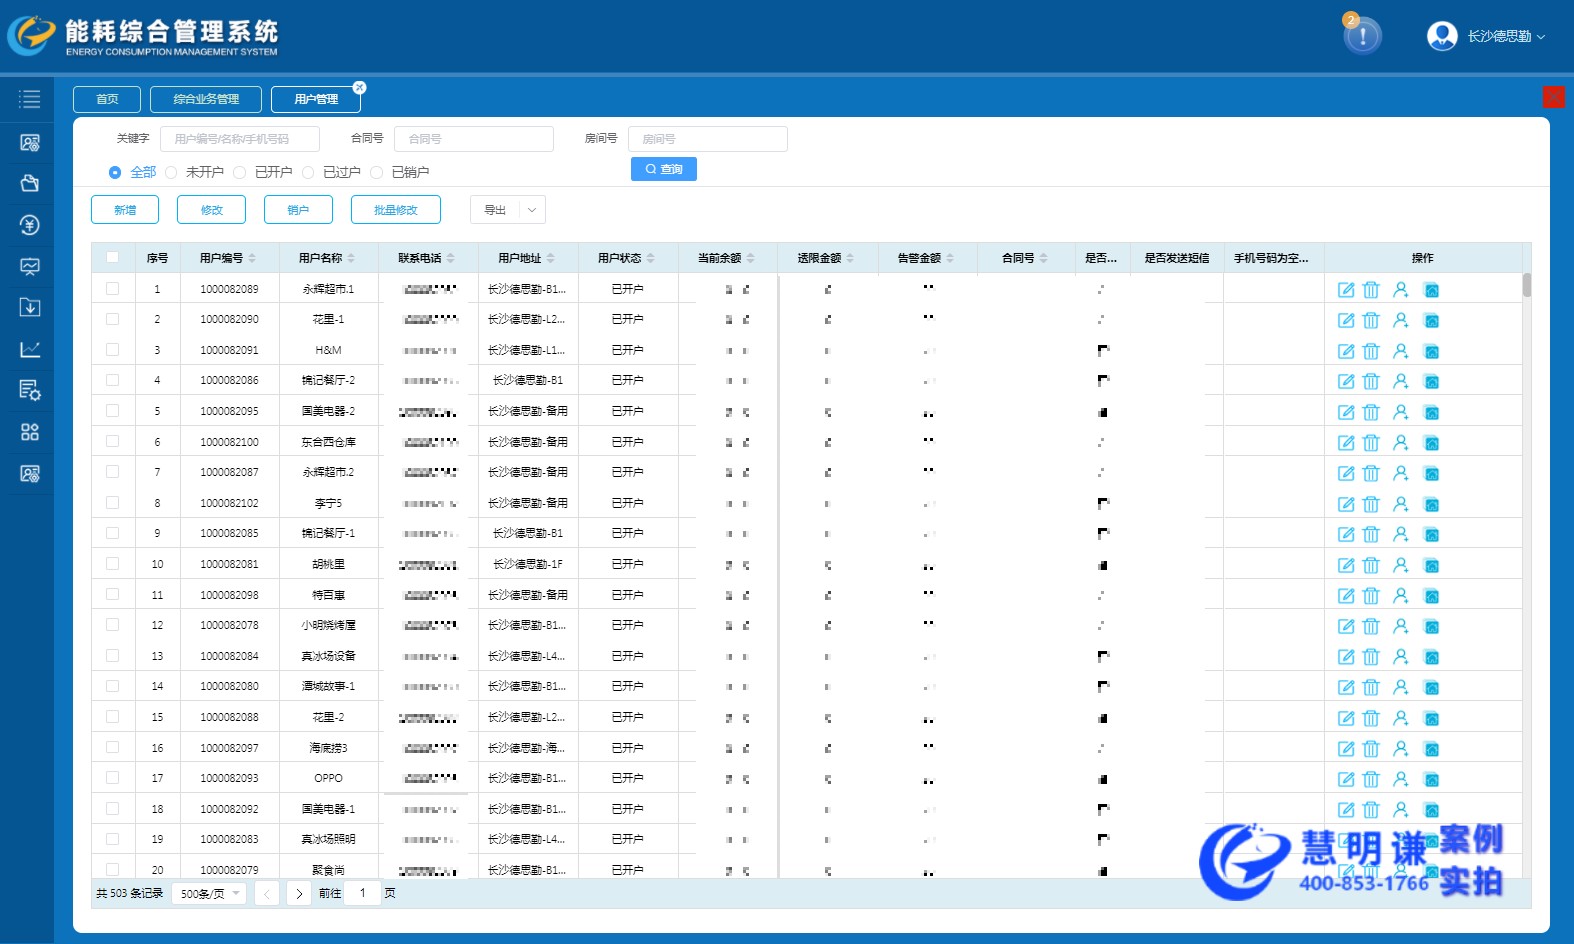The image size is (1574, 944).
Task: Open the currency yen sidebar icon
Action: pos(30,225)
